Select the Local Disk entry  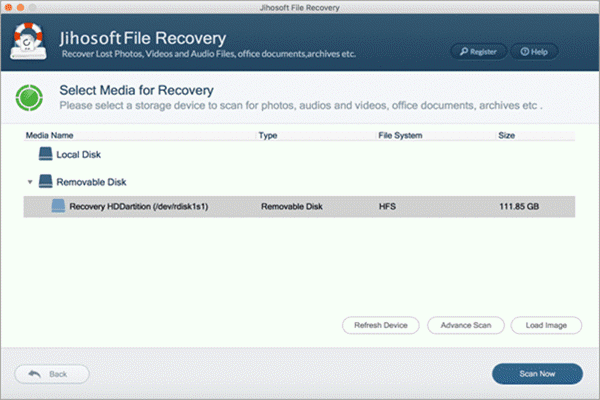(x=78, y=155)
